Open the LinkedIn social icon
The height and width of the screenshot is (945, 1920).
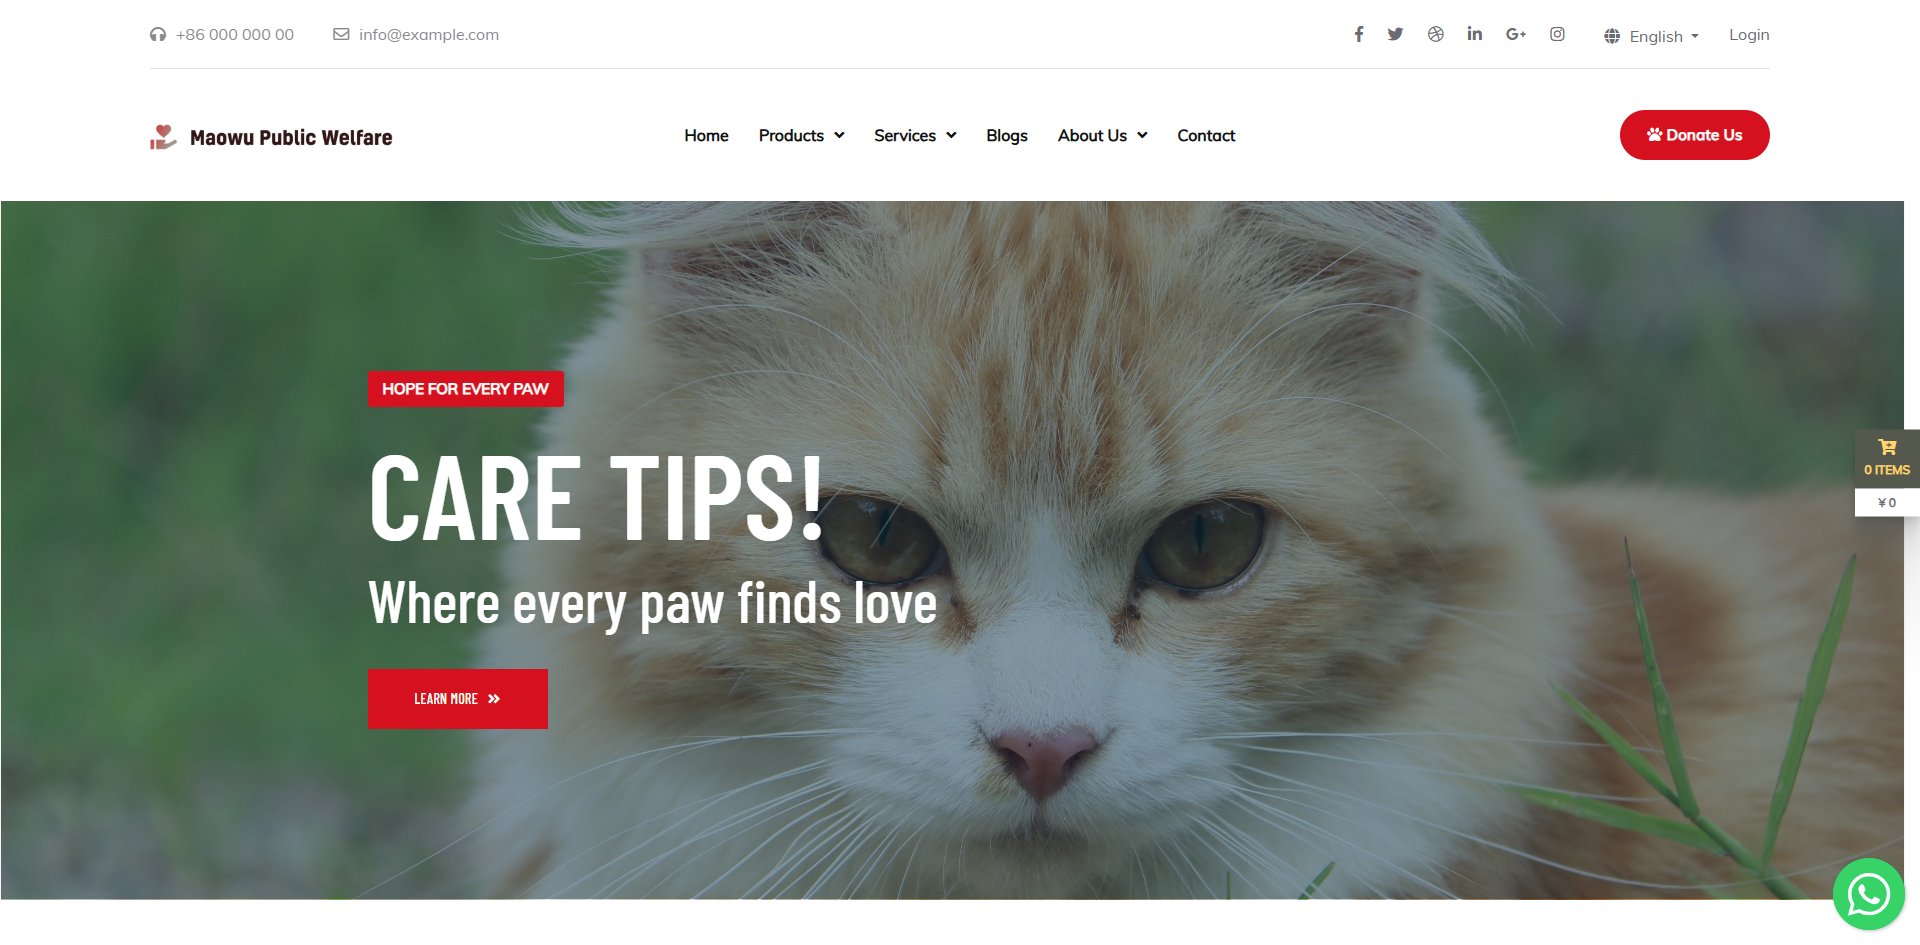(1475, 34)
